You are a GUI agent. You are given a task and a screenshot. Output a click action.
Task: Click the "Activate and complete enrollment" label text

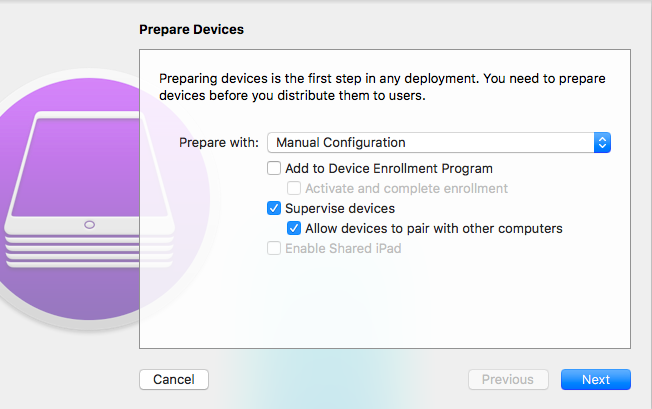(x=406, y=189)
